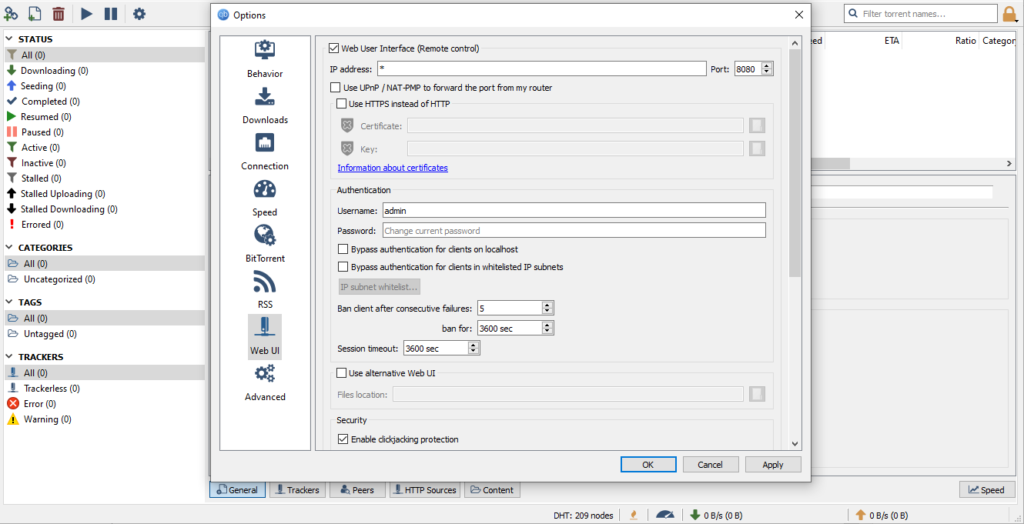Screen dimensions: 1024x524
Task: Click the Resume play toolbar icon
Action: pyautogui.click(x=87, y=13)
